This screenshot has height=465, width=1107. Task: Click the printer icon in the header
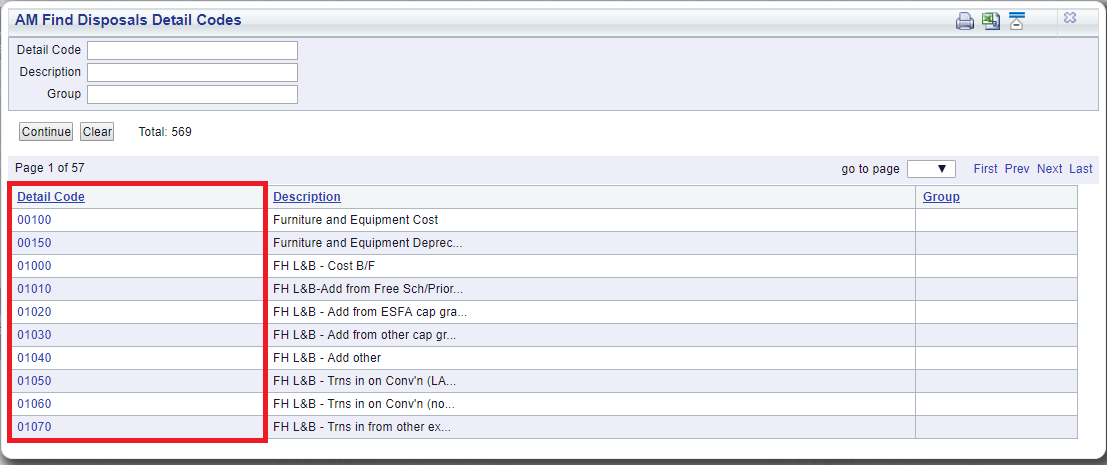point(964,21)
